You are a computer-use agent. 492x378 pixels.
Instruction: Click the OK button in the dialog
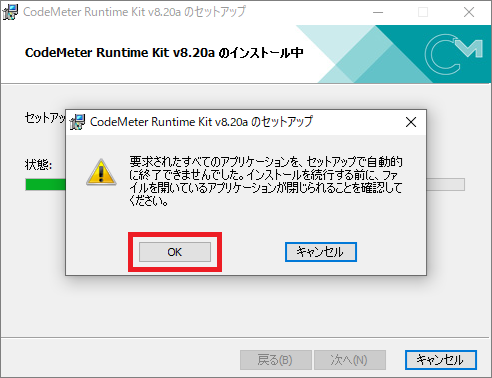pyautogui.click(x=175, y=252)
